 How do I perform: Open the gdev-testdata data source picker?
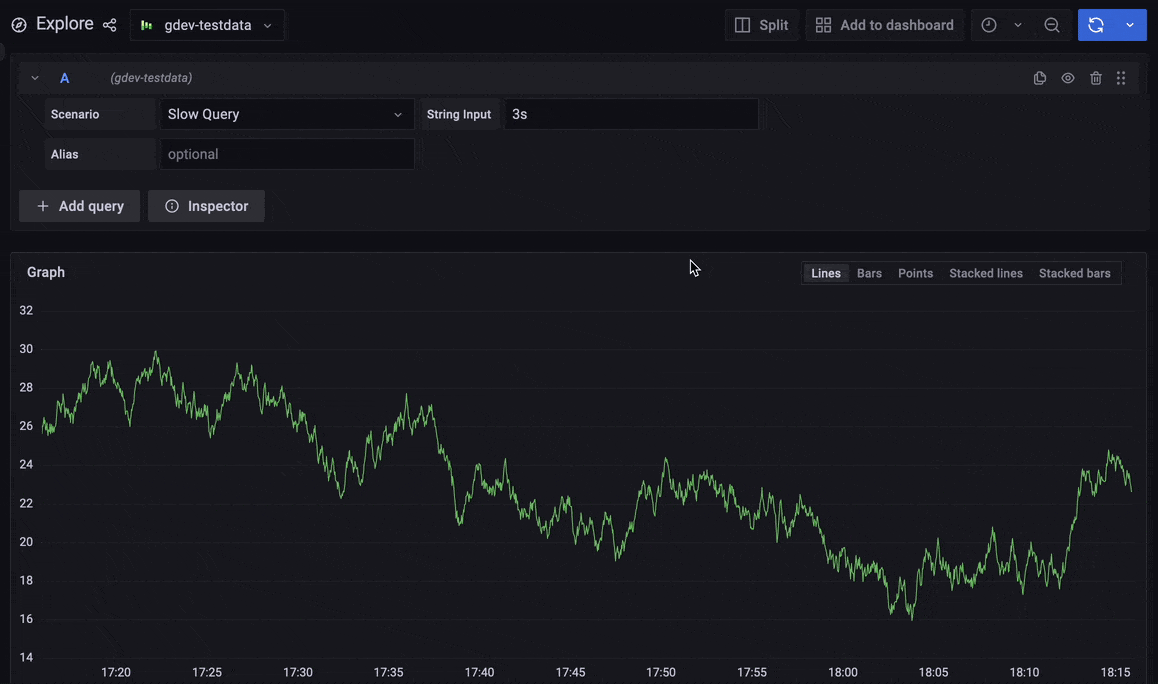click(x=207, y=25)
